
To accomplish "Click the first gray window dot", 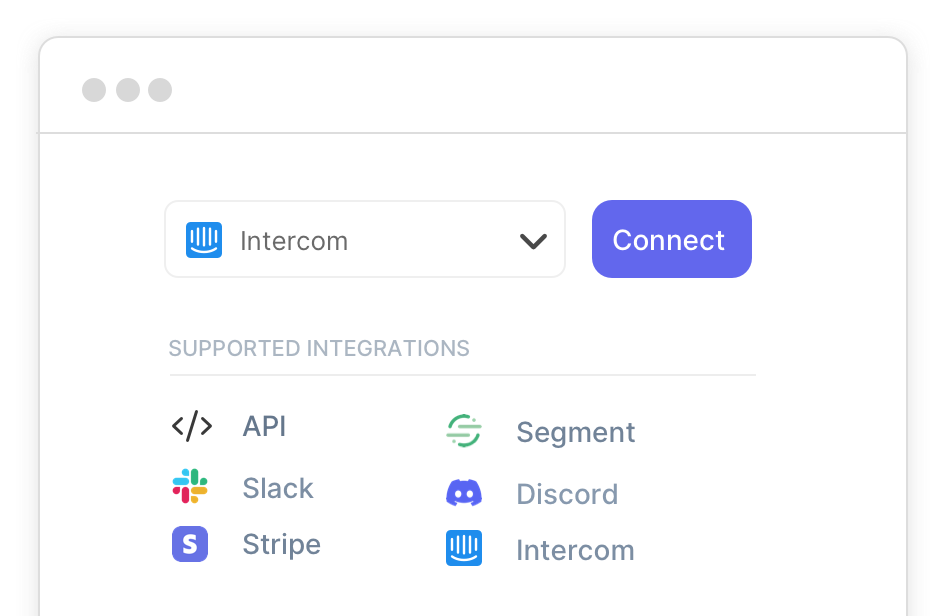I will [94, 90].
